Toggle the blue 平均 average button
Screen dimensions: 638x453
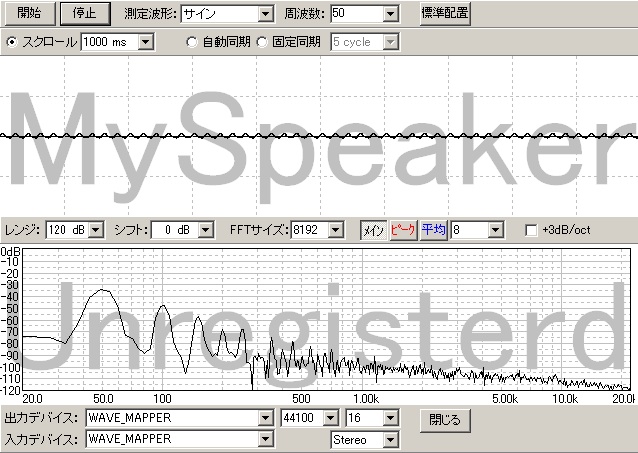433,230
